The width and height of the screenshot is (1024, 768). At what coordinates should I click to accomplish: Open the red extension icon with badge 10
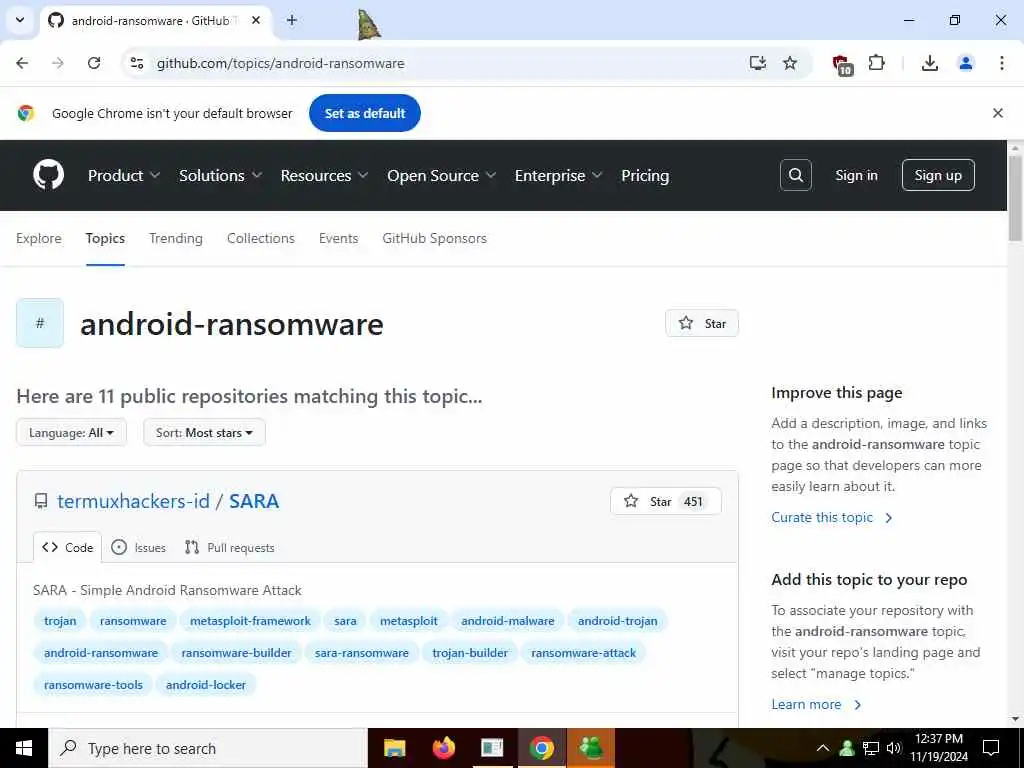point(842,64)
